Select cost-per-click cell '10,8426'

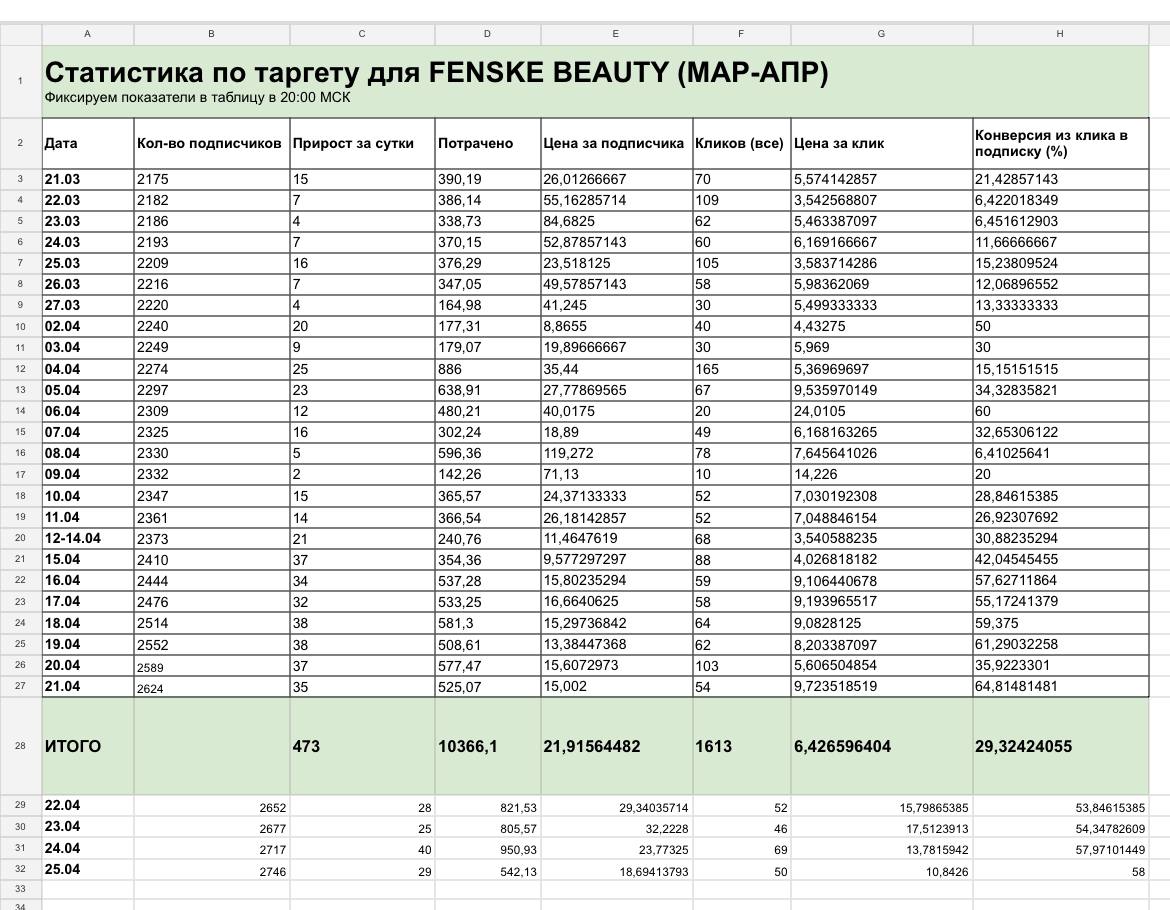[x=882, y=870]
